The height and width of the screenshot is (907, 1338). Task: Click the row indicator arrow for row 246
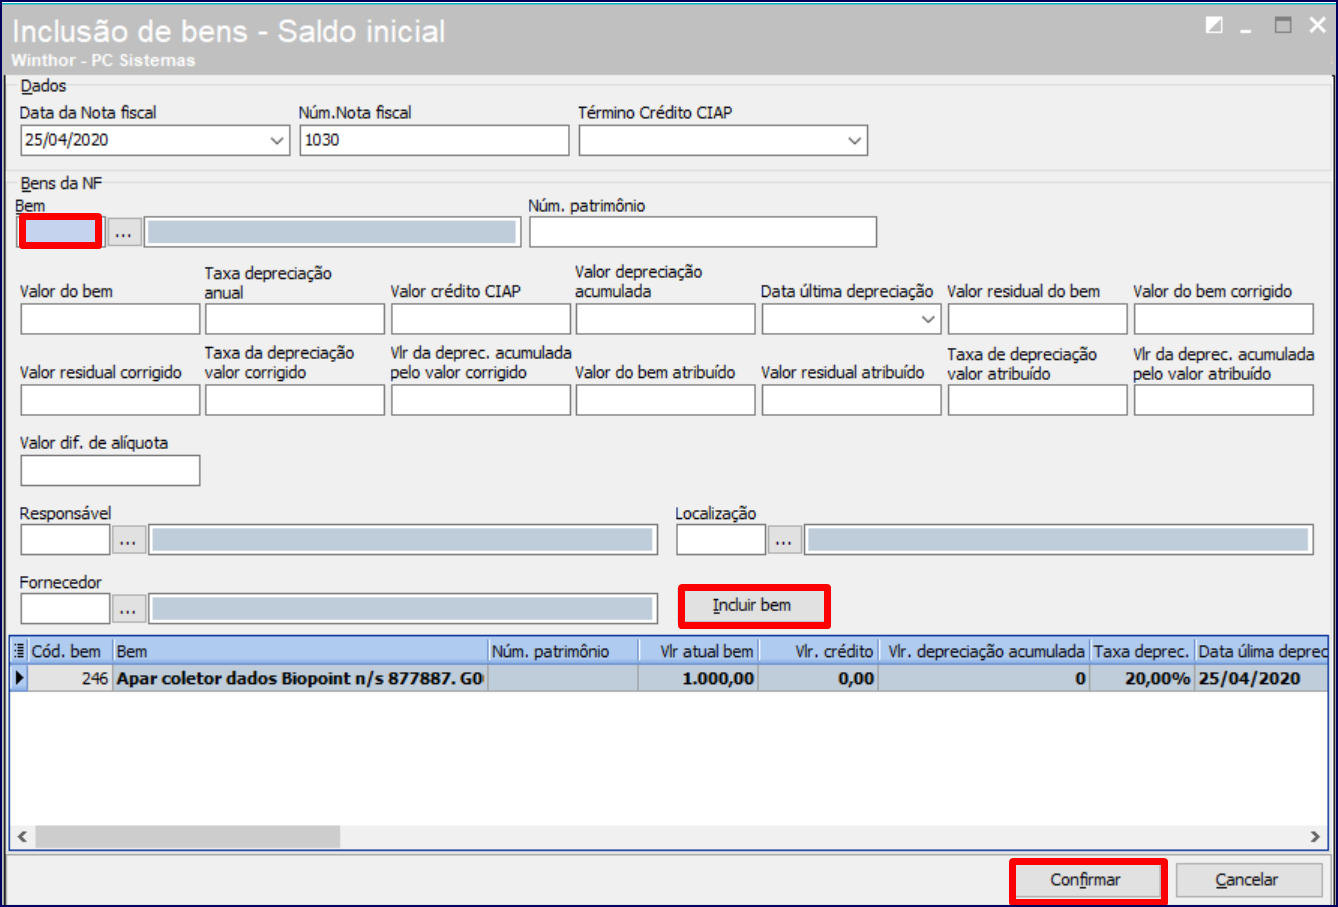click(19, 678)
